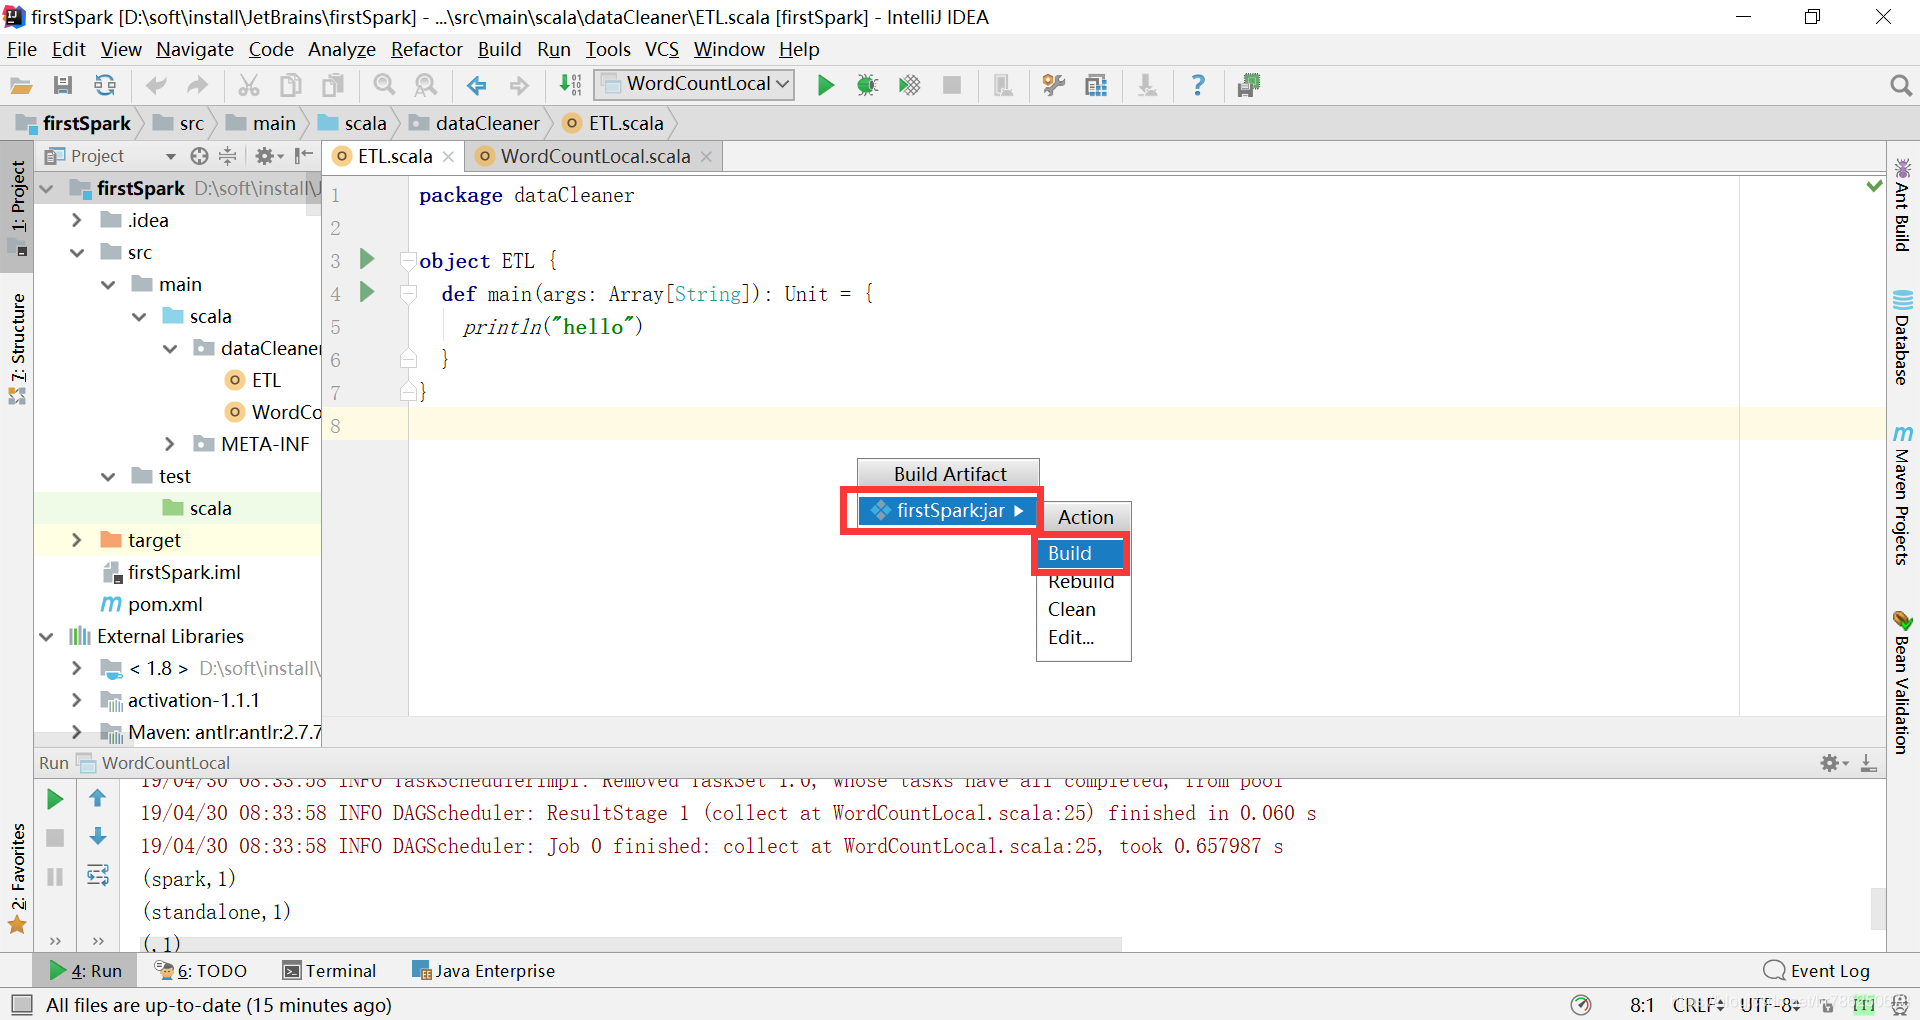
Task: Open the Refactor menu
Action: (x=426, y=49)
